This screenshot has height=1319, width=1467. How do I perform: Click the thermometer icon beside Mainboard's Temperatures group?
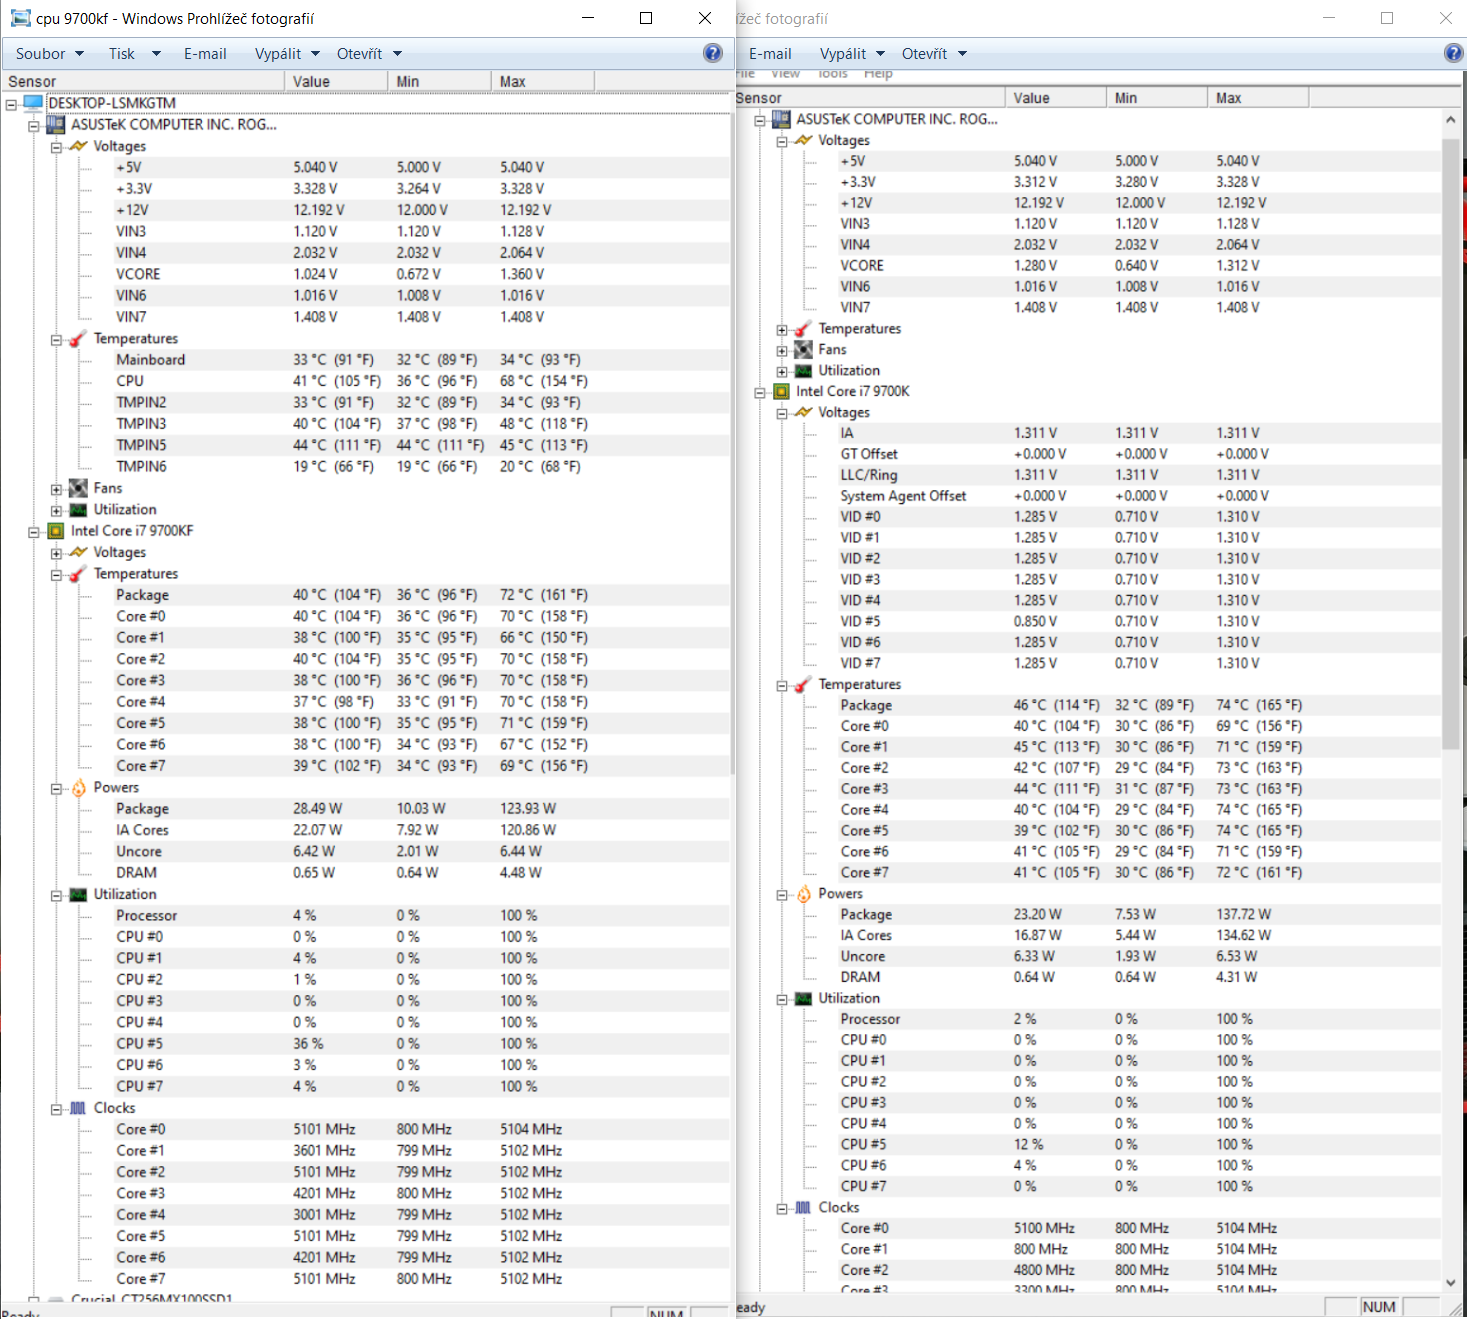point(78,339)
